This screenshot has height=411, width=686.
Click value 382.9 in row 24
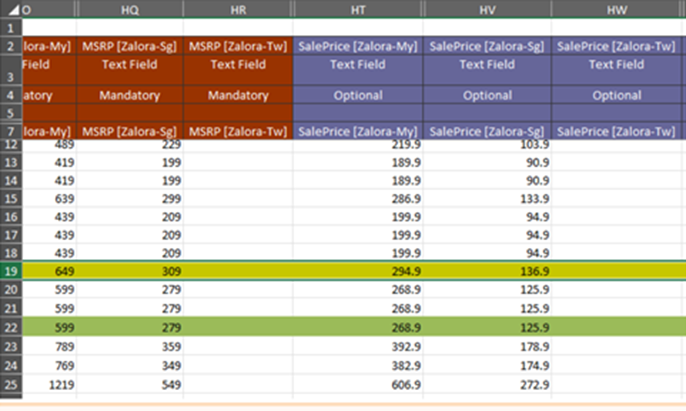pos(406,365)
